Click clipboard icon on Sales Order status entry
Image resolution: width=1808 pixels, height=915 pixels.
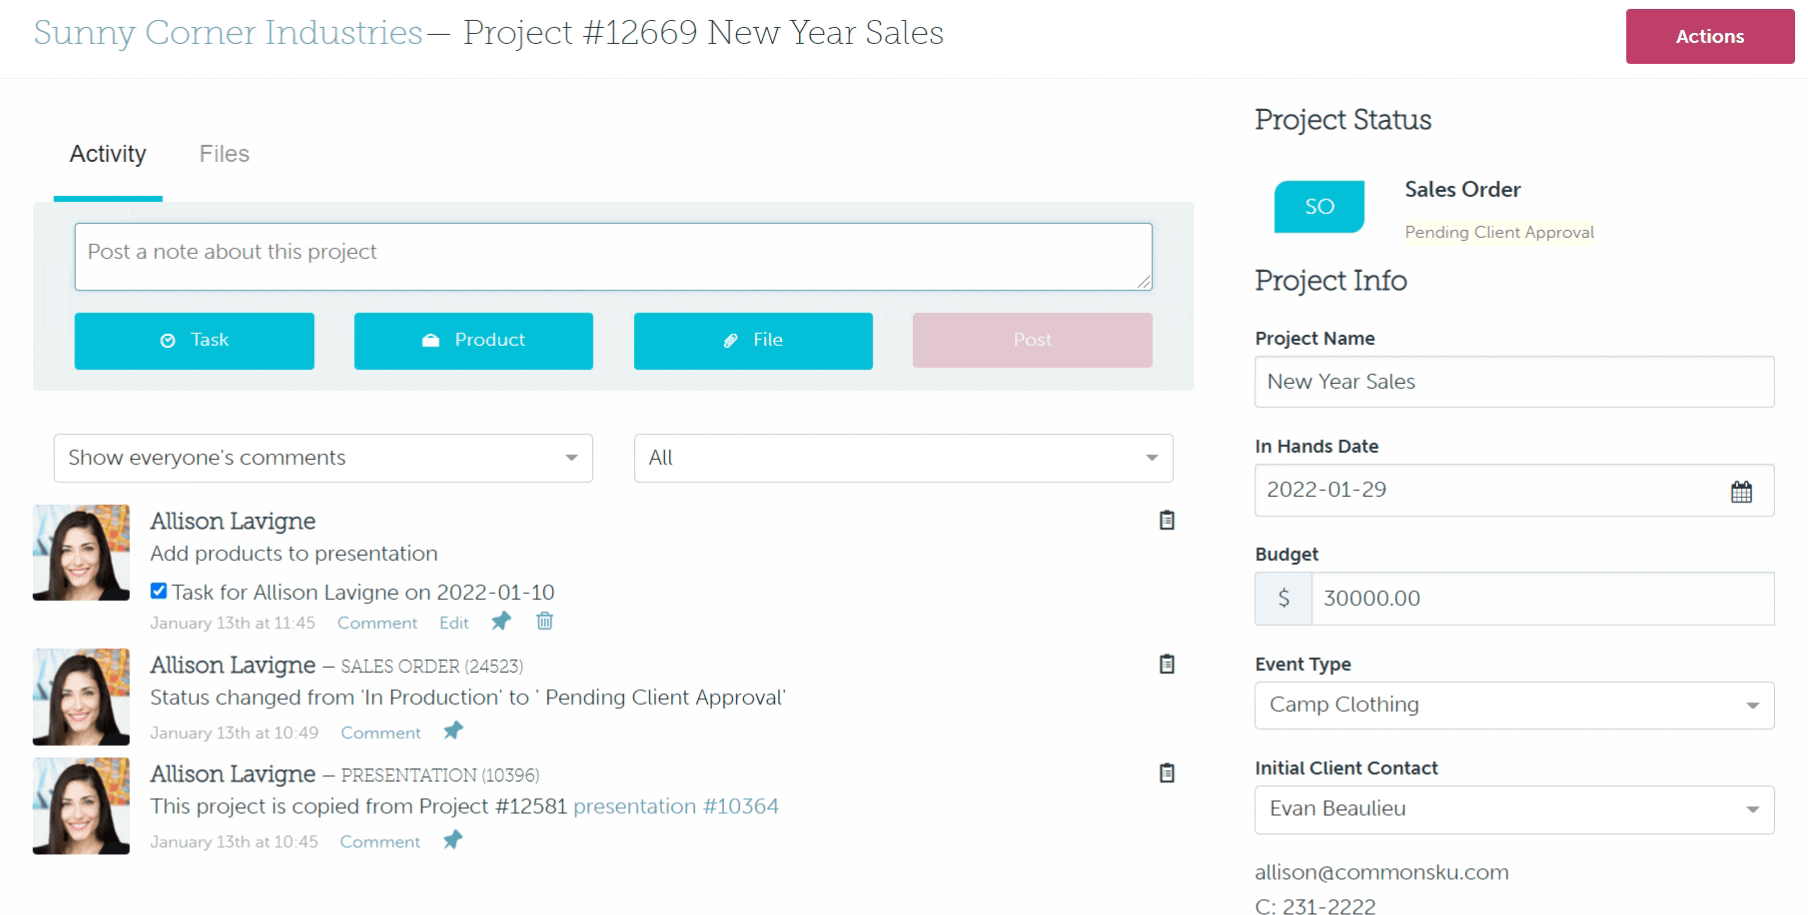point(1166,664)
